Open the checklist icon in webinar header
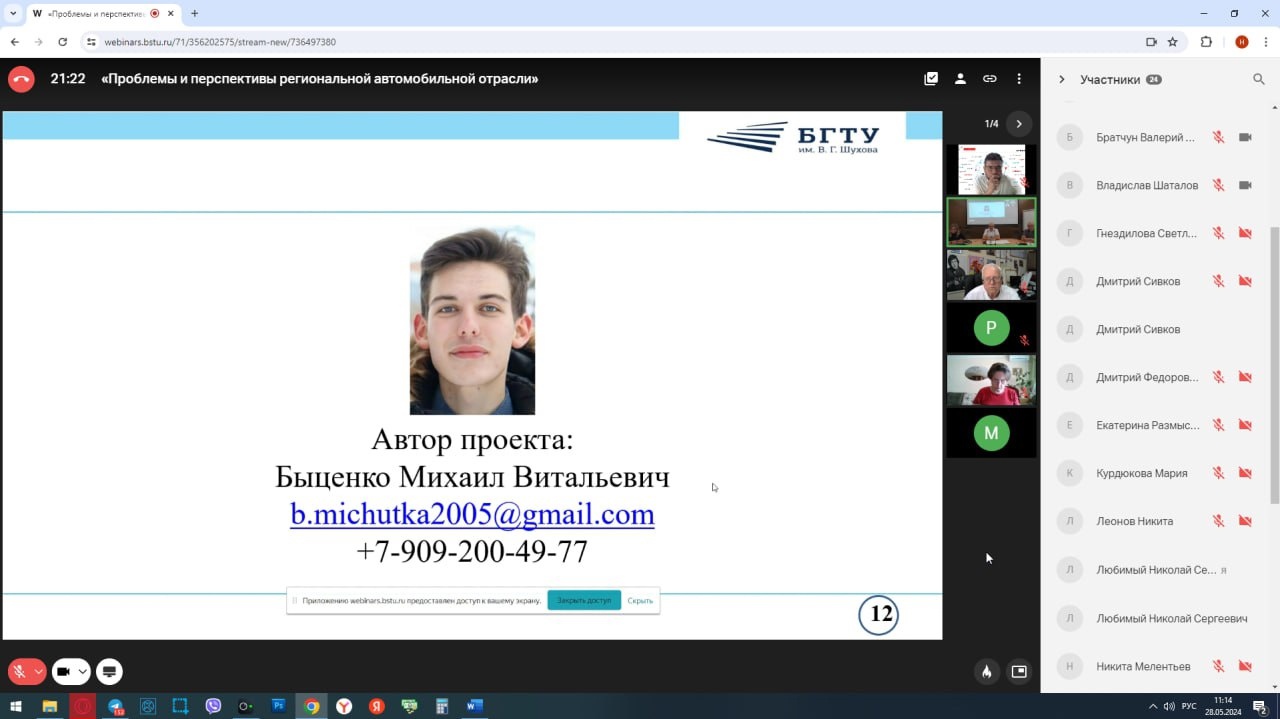1280x719 pixels. (x=931, y=79)
